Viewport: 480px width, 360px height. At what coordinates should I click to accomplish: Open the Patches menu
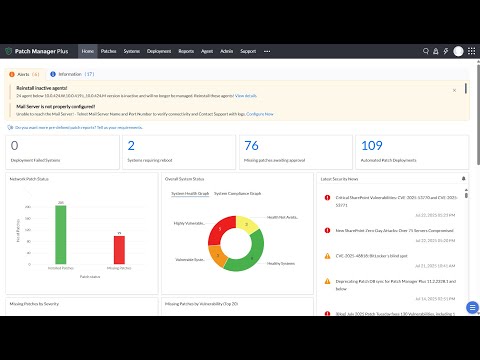[x=109, y=51]
